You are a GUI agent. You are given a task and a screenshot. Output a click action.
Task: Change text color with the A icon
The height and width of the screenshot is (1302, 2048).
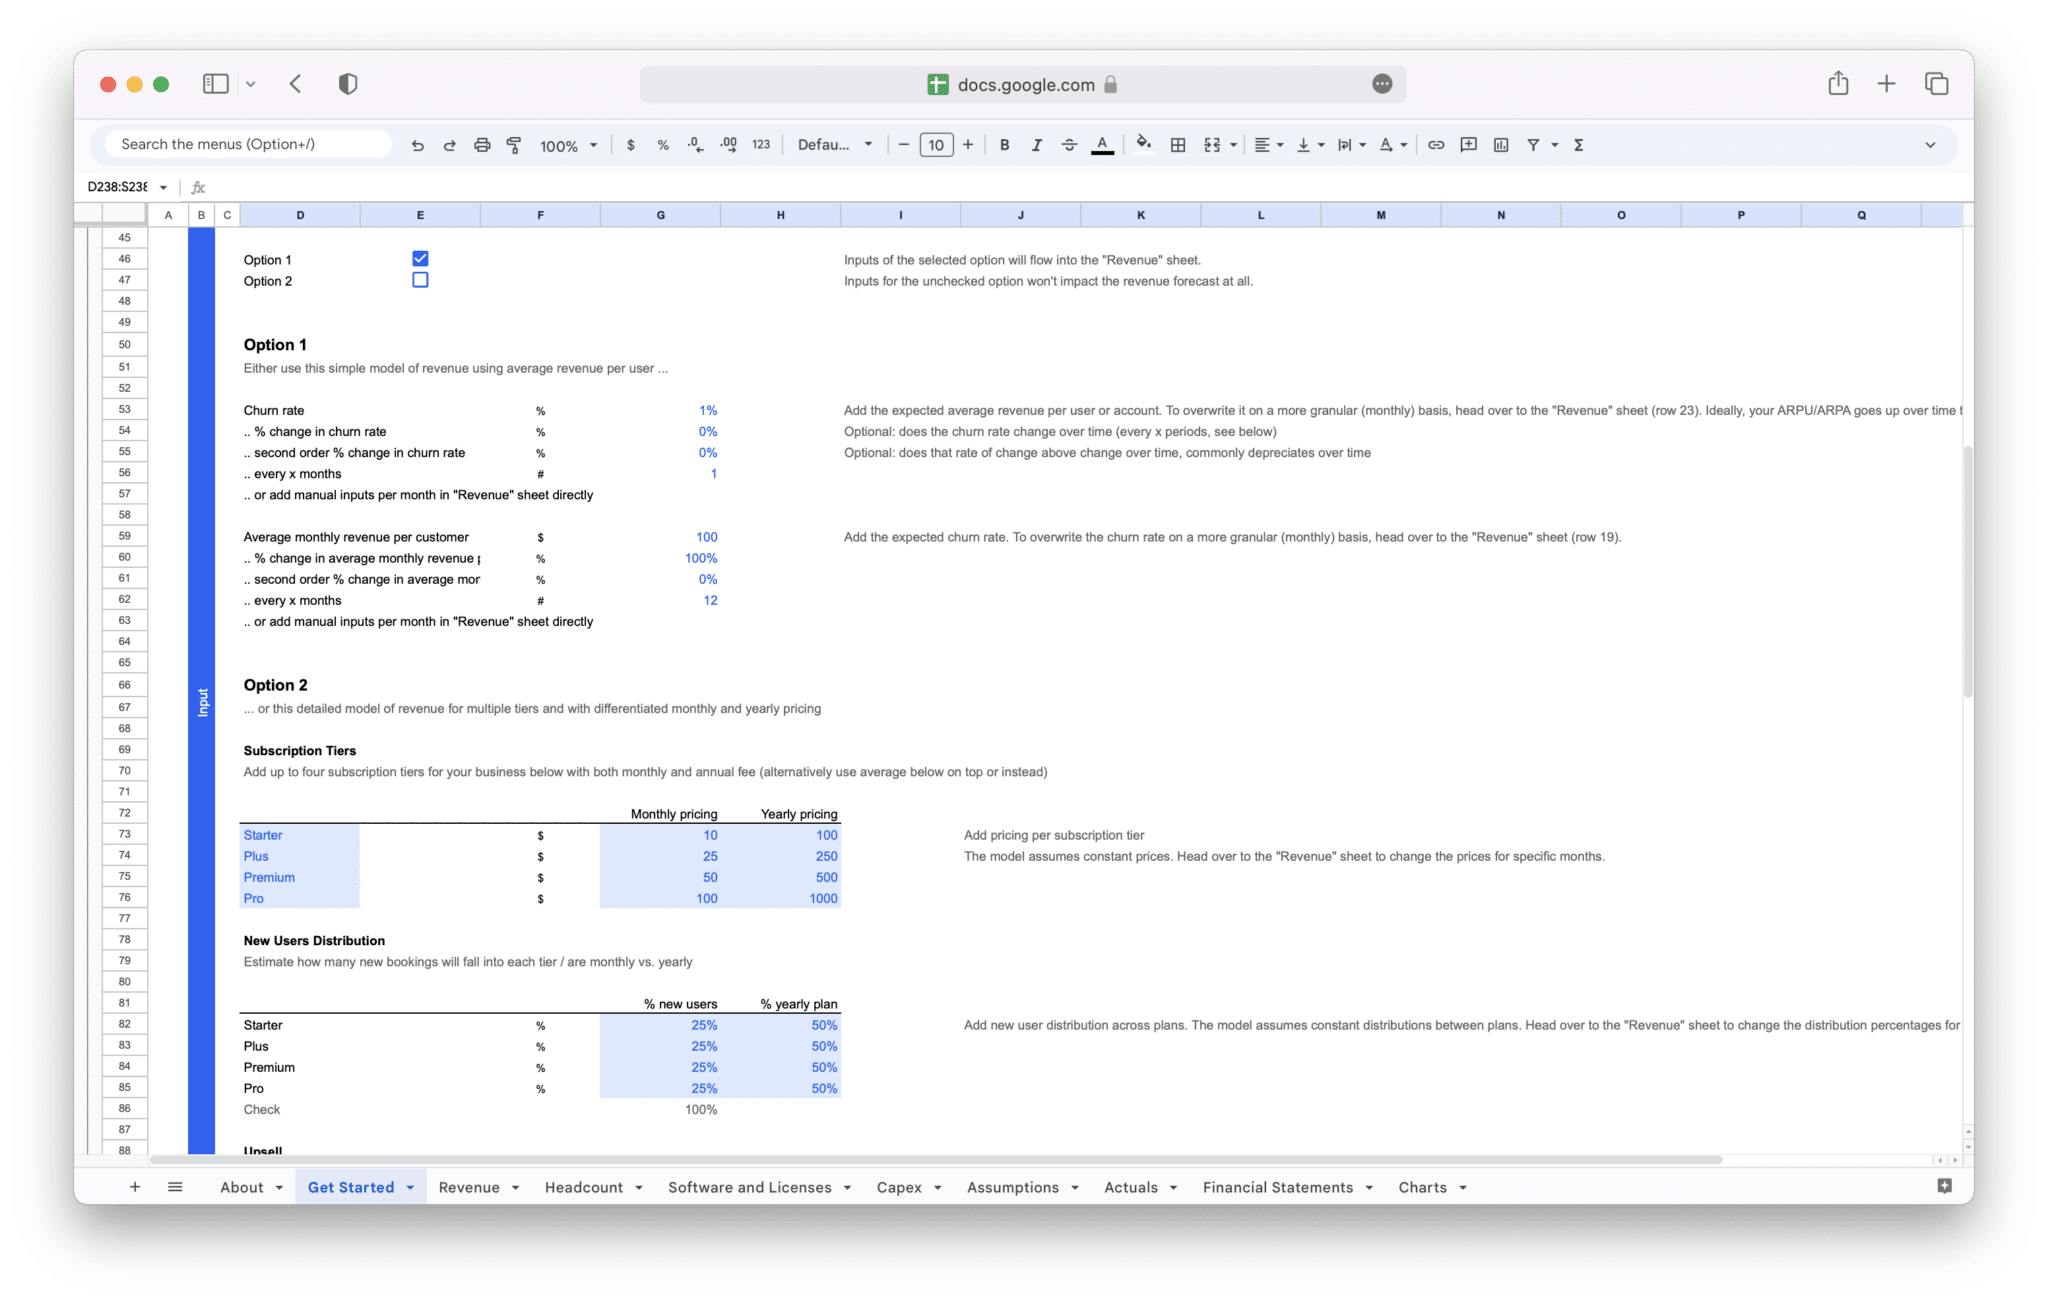[1102, 144]
